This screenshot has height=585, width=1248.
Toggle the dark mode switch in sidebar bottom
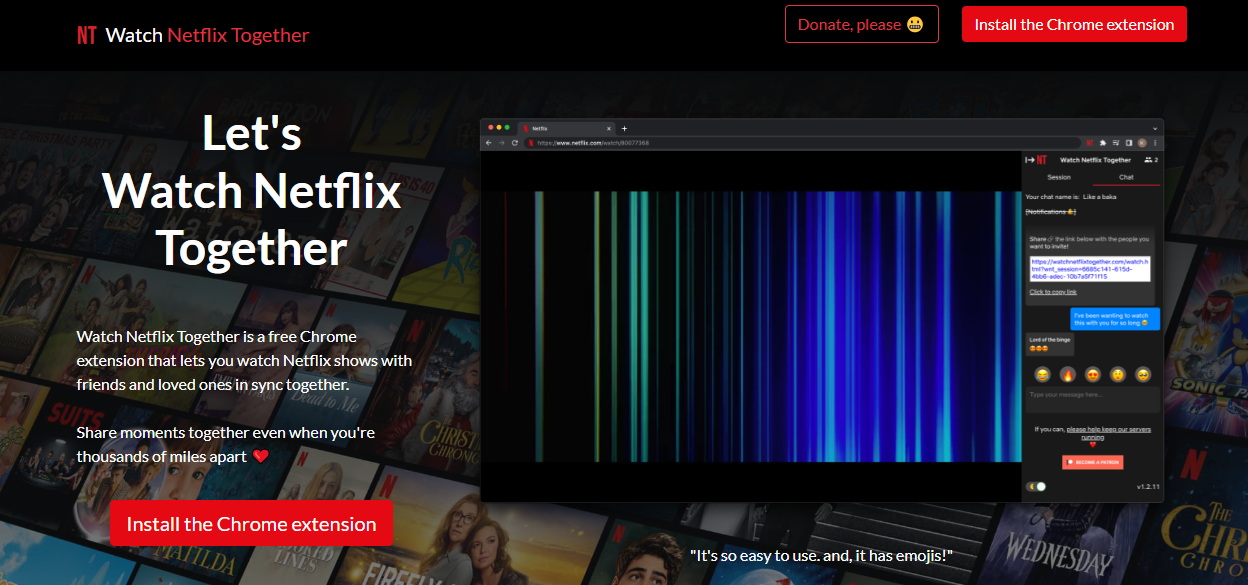(x=1037, y=486)
